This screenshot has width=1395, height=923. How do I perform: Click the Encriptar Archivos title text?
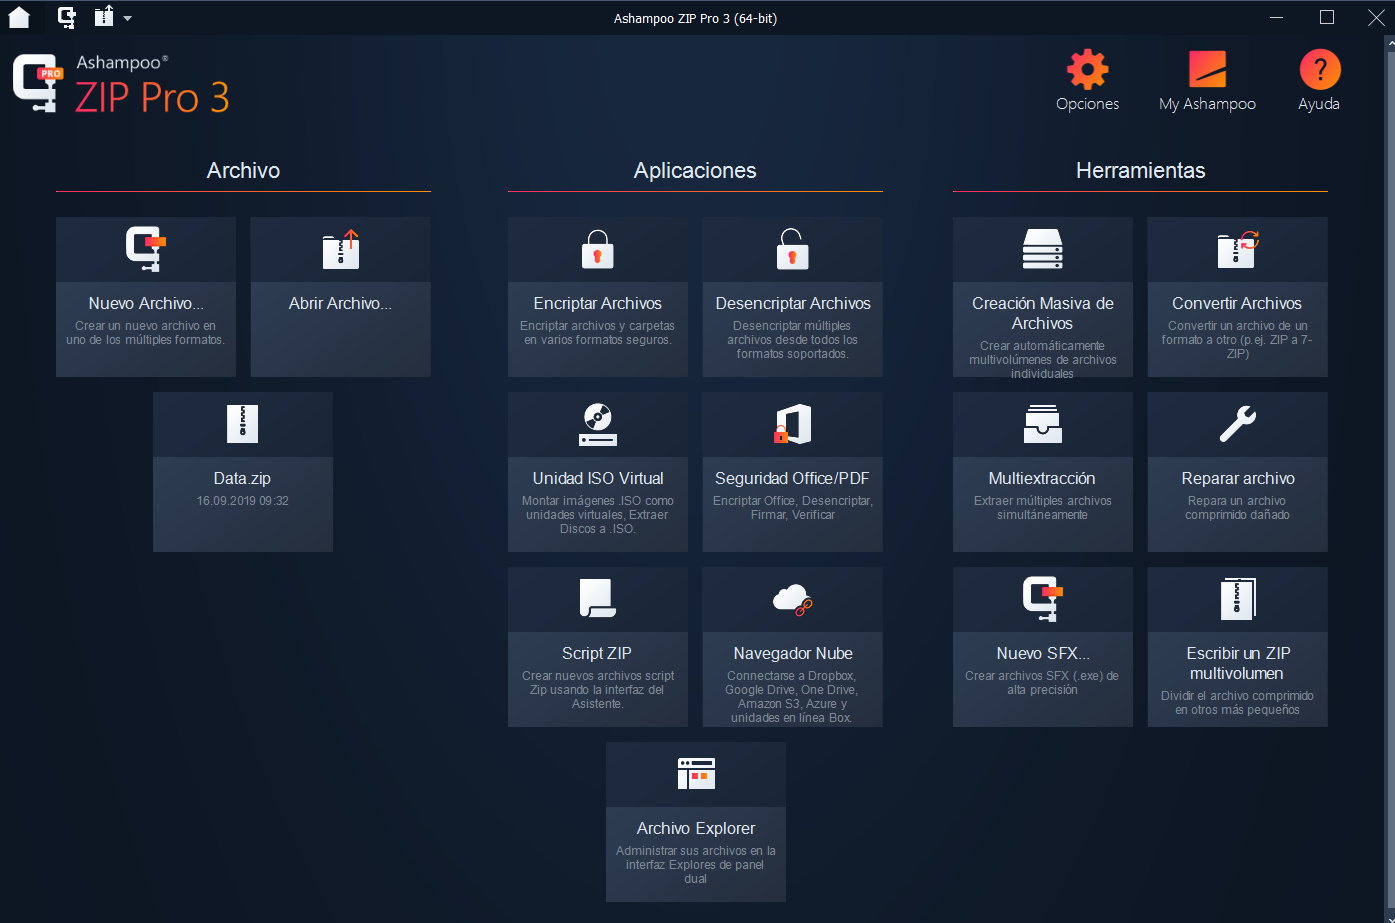tap(597, 303)
